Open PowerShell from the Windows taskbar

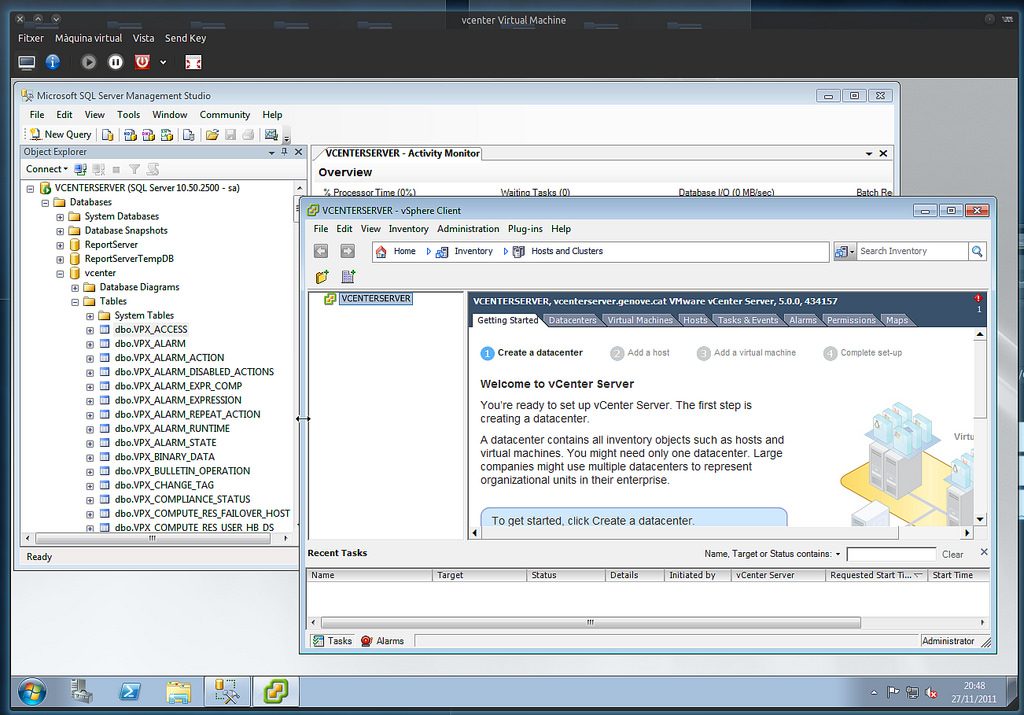tap(129, 691)
